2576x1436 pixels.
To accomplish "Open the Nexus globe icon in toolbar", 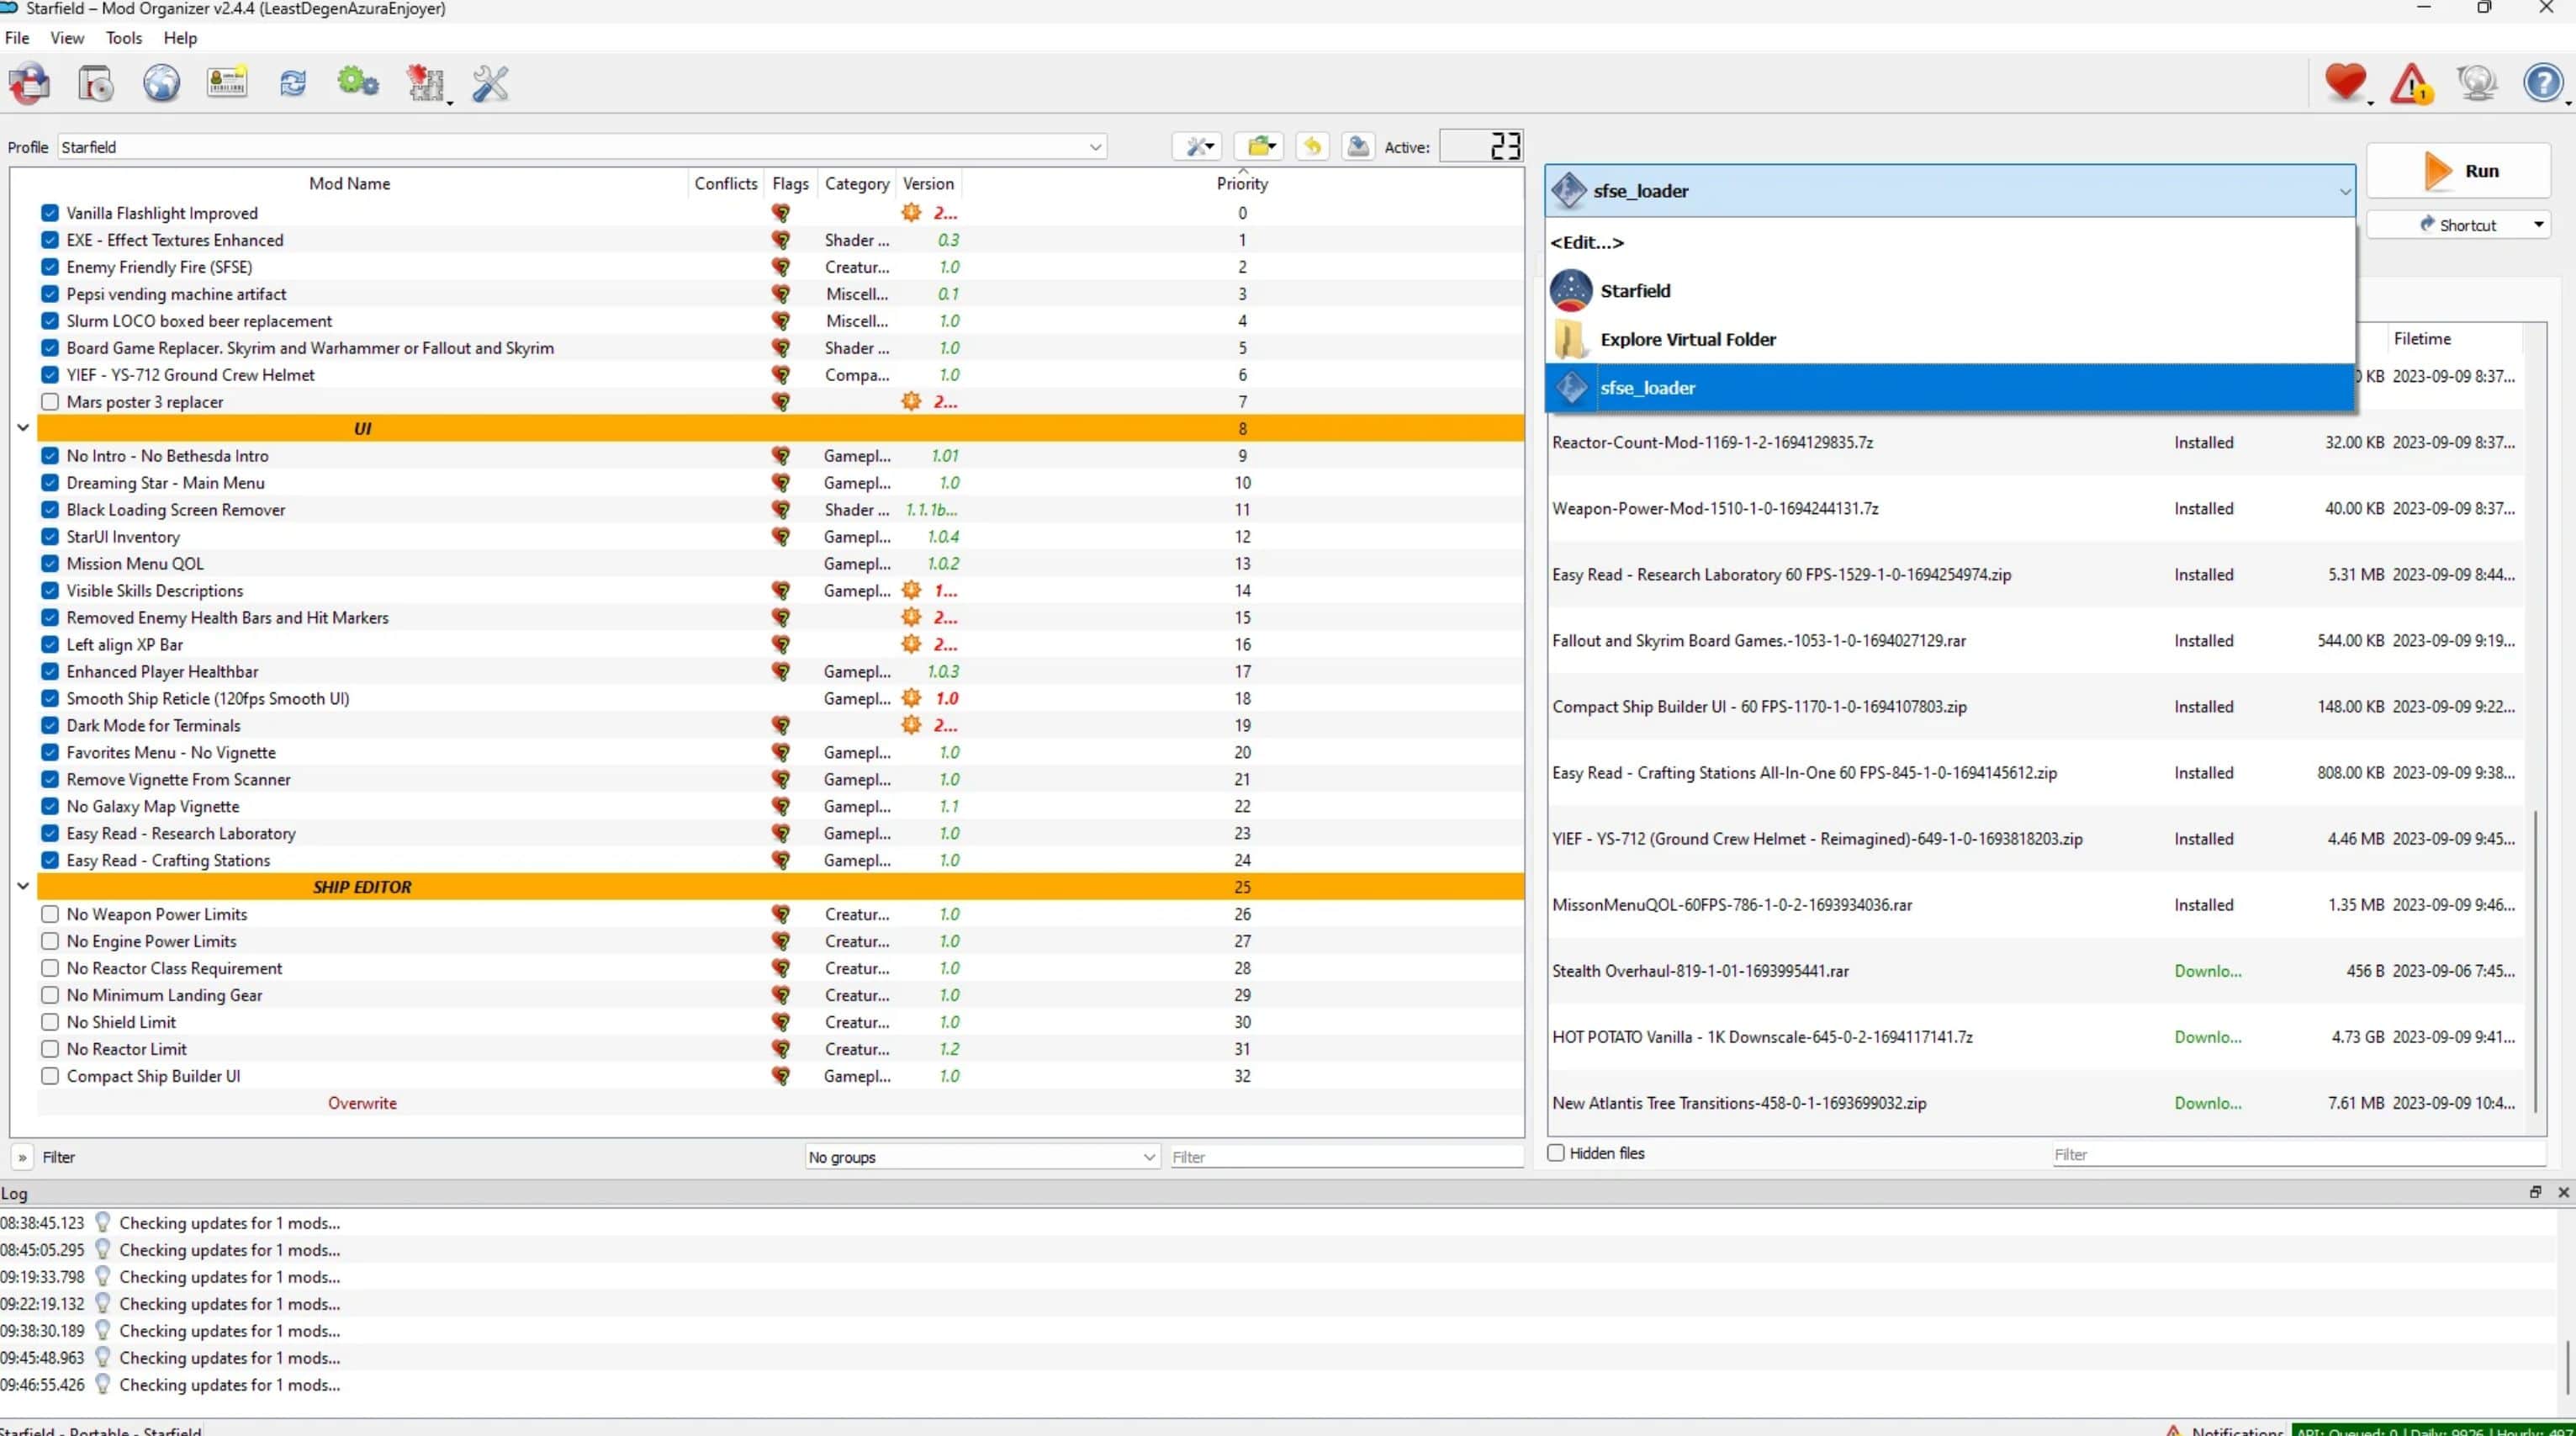I will [x=161, y=84].
